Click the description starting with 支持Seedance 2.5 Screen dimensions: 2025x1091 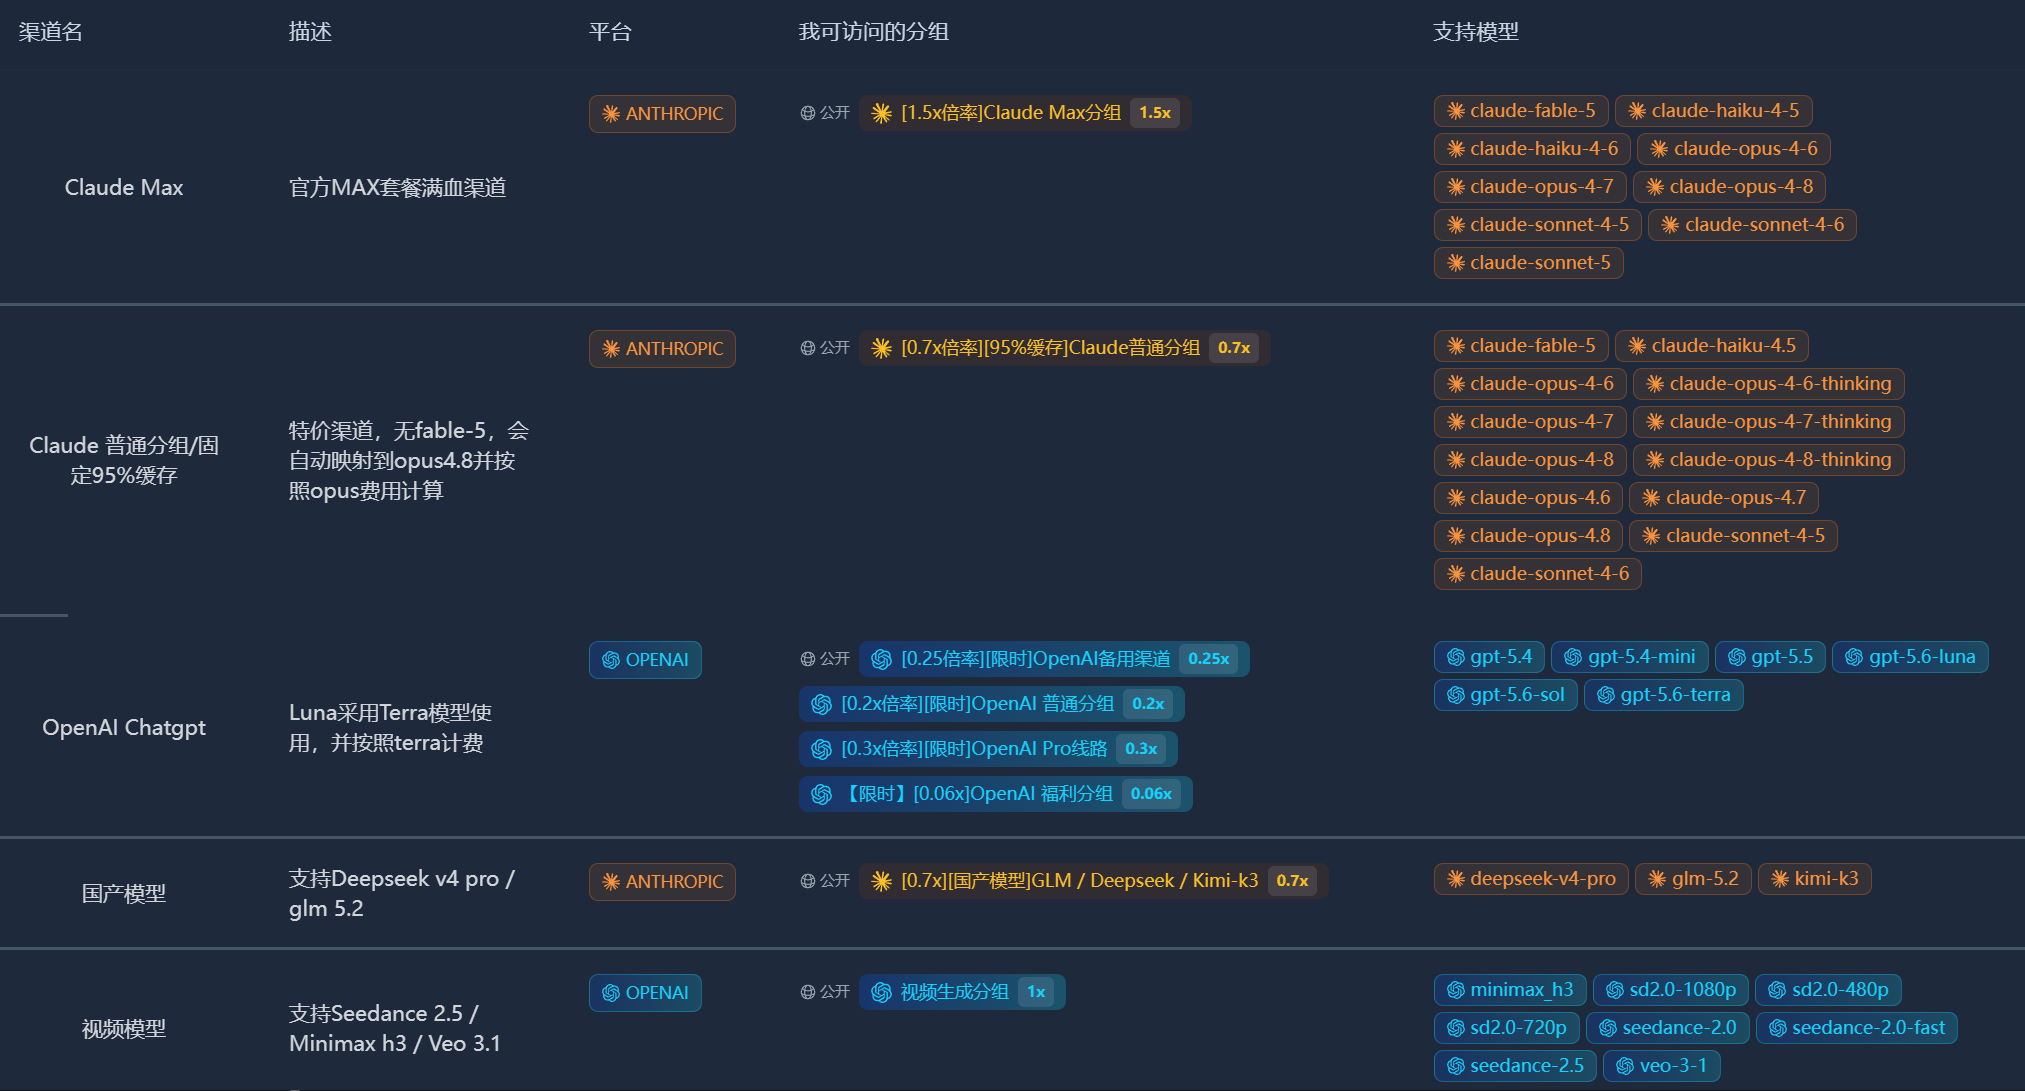coord(394,1029)
